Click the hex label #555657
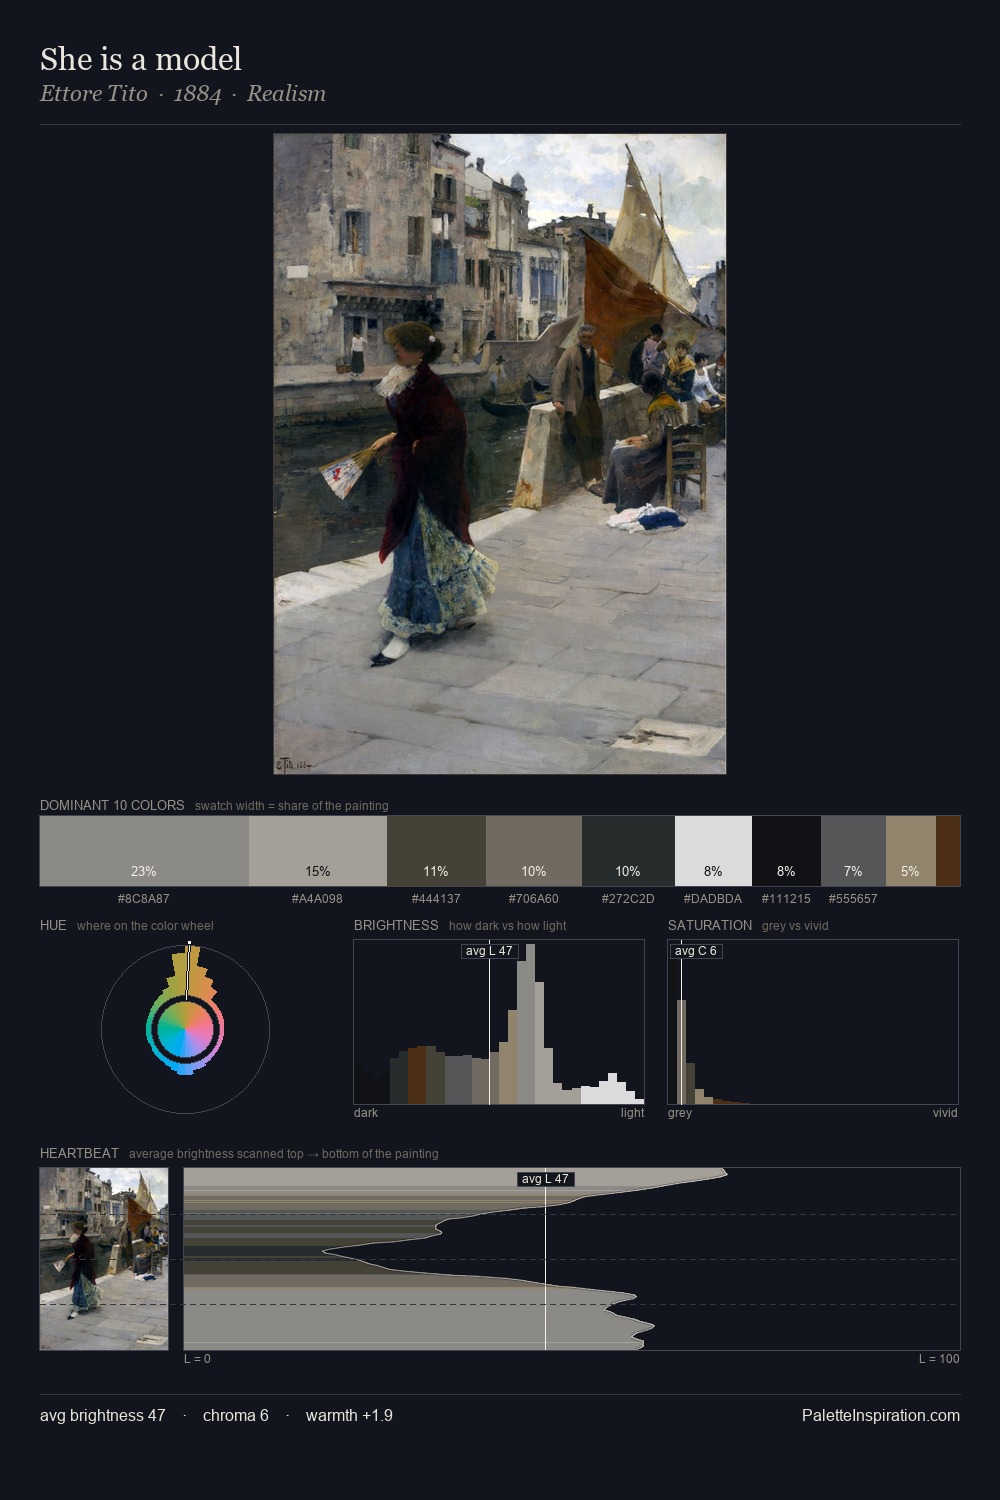 click(x=853, y=899)
